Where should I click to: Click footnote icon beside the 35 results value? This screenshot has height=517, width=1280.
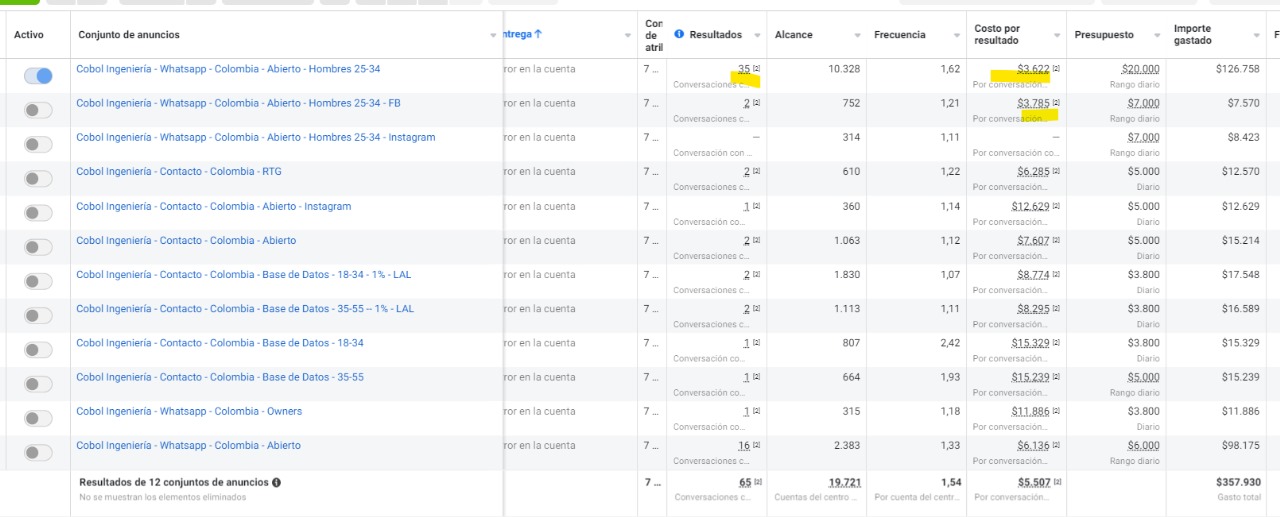756,69
